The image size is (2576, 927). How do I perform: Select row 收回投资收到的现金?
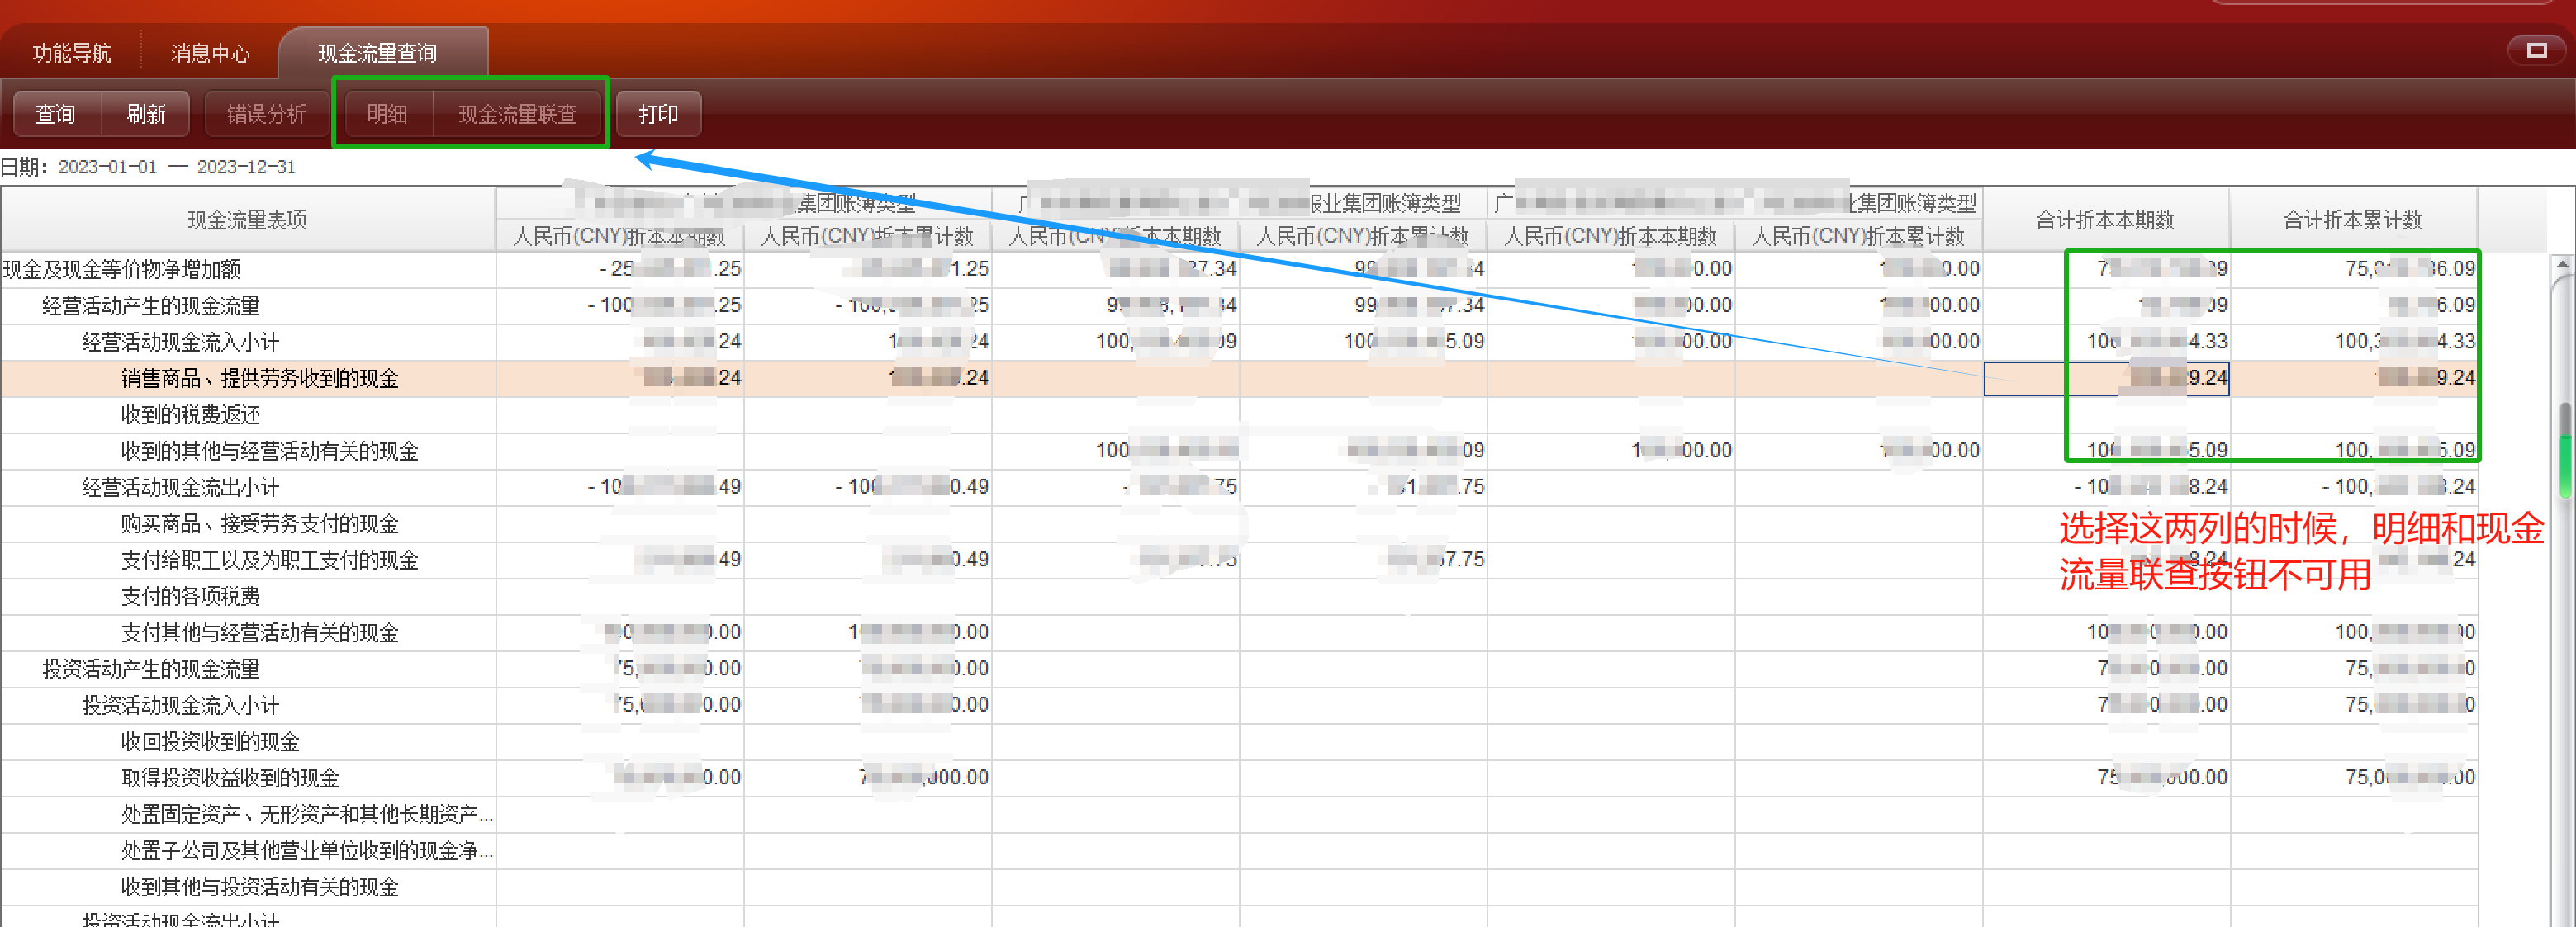(x=1239, y=742)
